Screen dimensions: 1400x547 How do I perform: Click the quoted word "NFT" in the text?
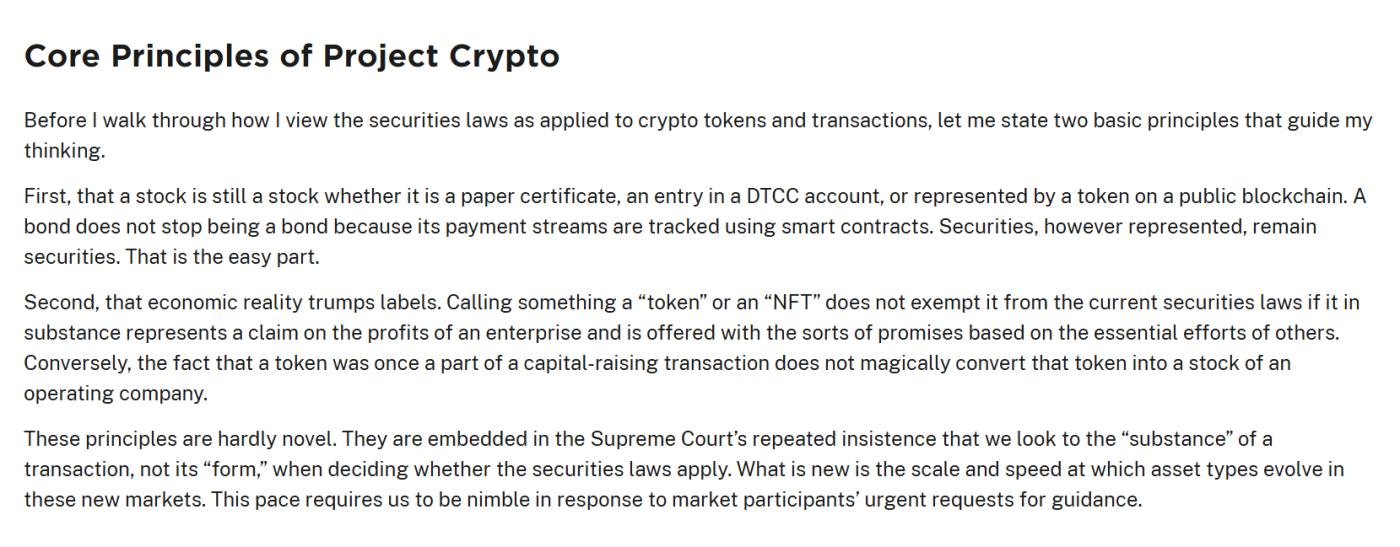(794, 302)
